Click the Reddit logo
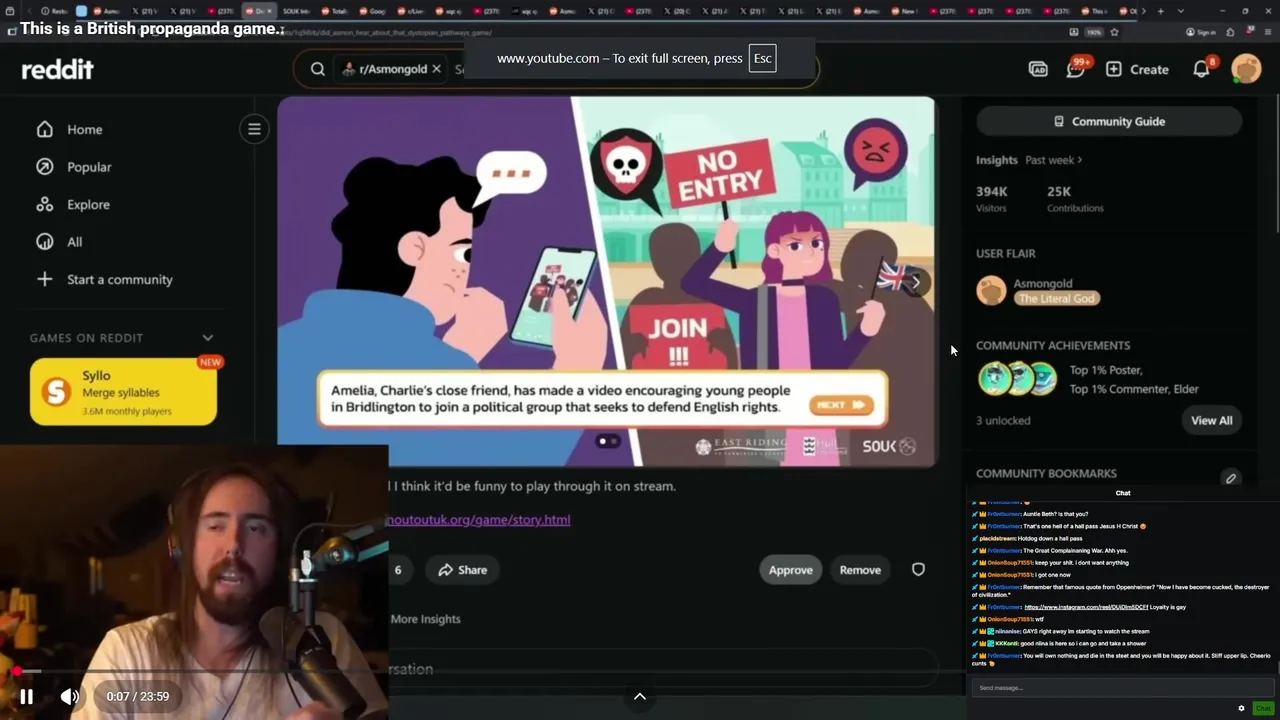This screenshot has width=1280, height=720. click(x=57, y=69)
